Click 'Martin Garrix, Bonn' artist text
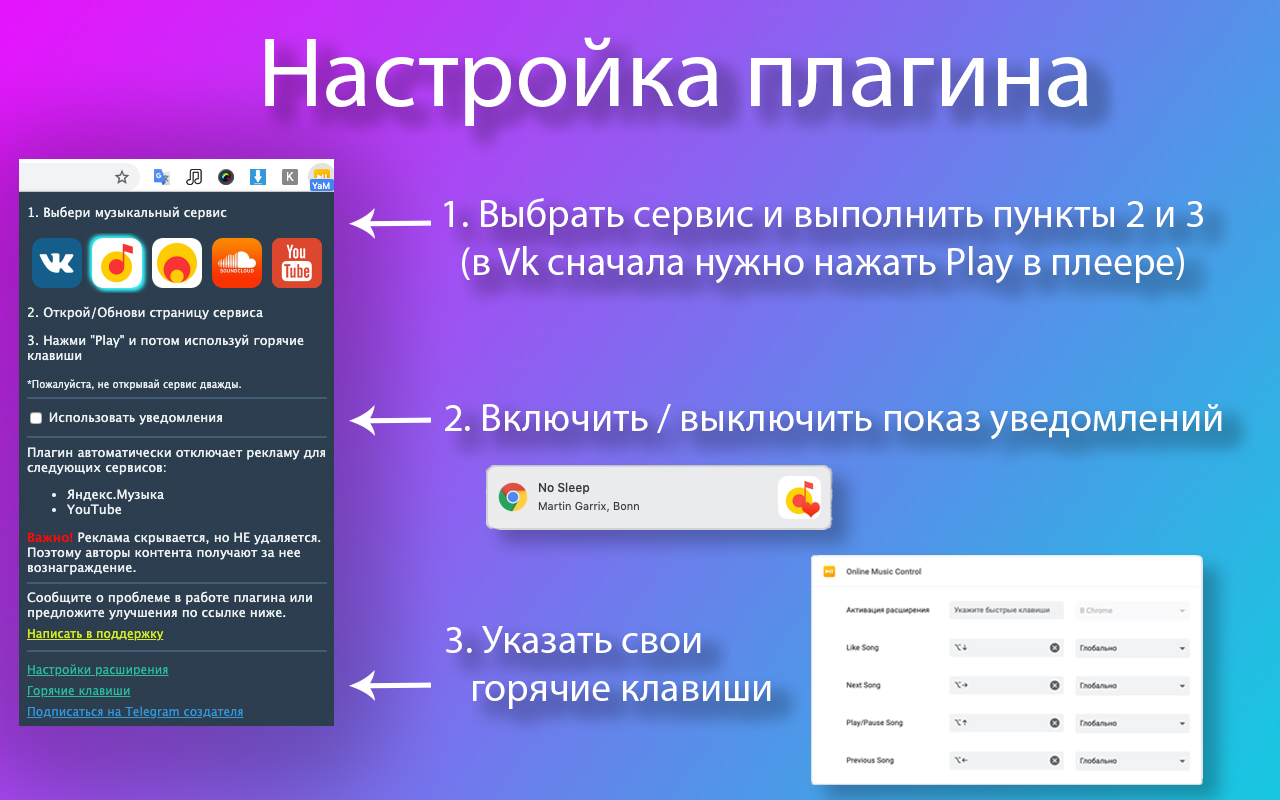Screen dimensions: 1280x800 click(589, 506)
